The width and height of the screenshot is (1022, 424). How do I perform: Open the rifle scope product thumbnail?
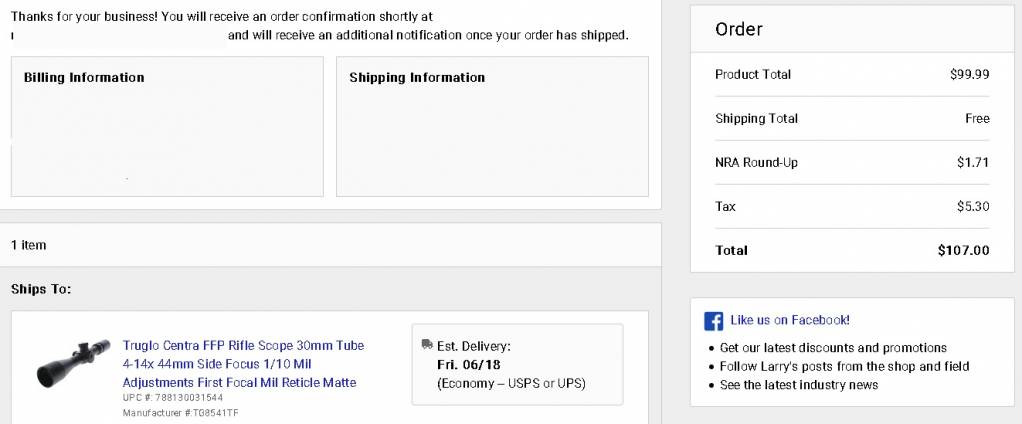click(74, 363)
